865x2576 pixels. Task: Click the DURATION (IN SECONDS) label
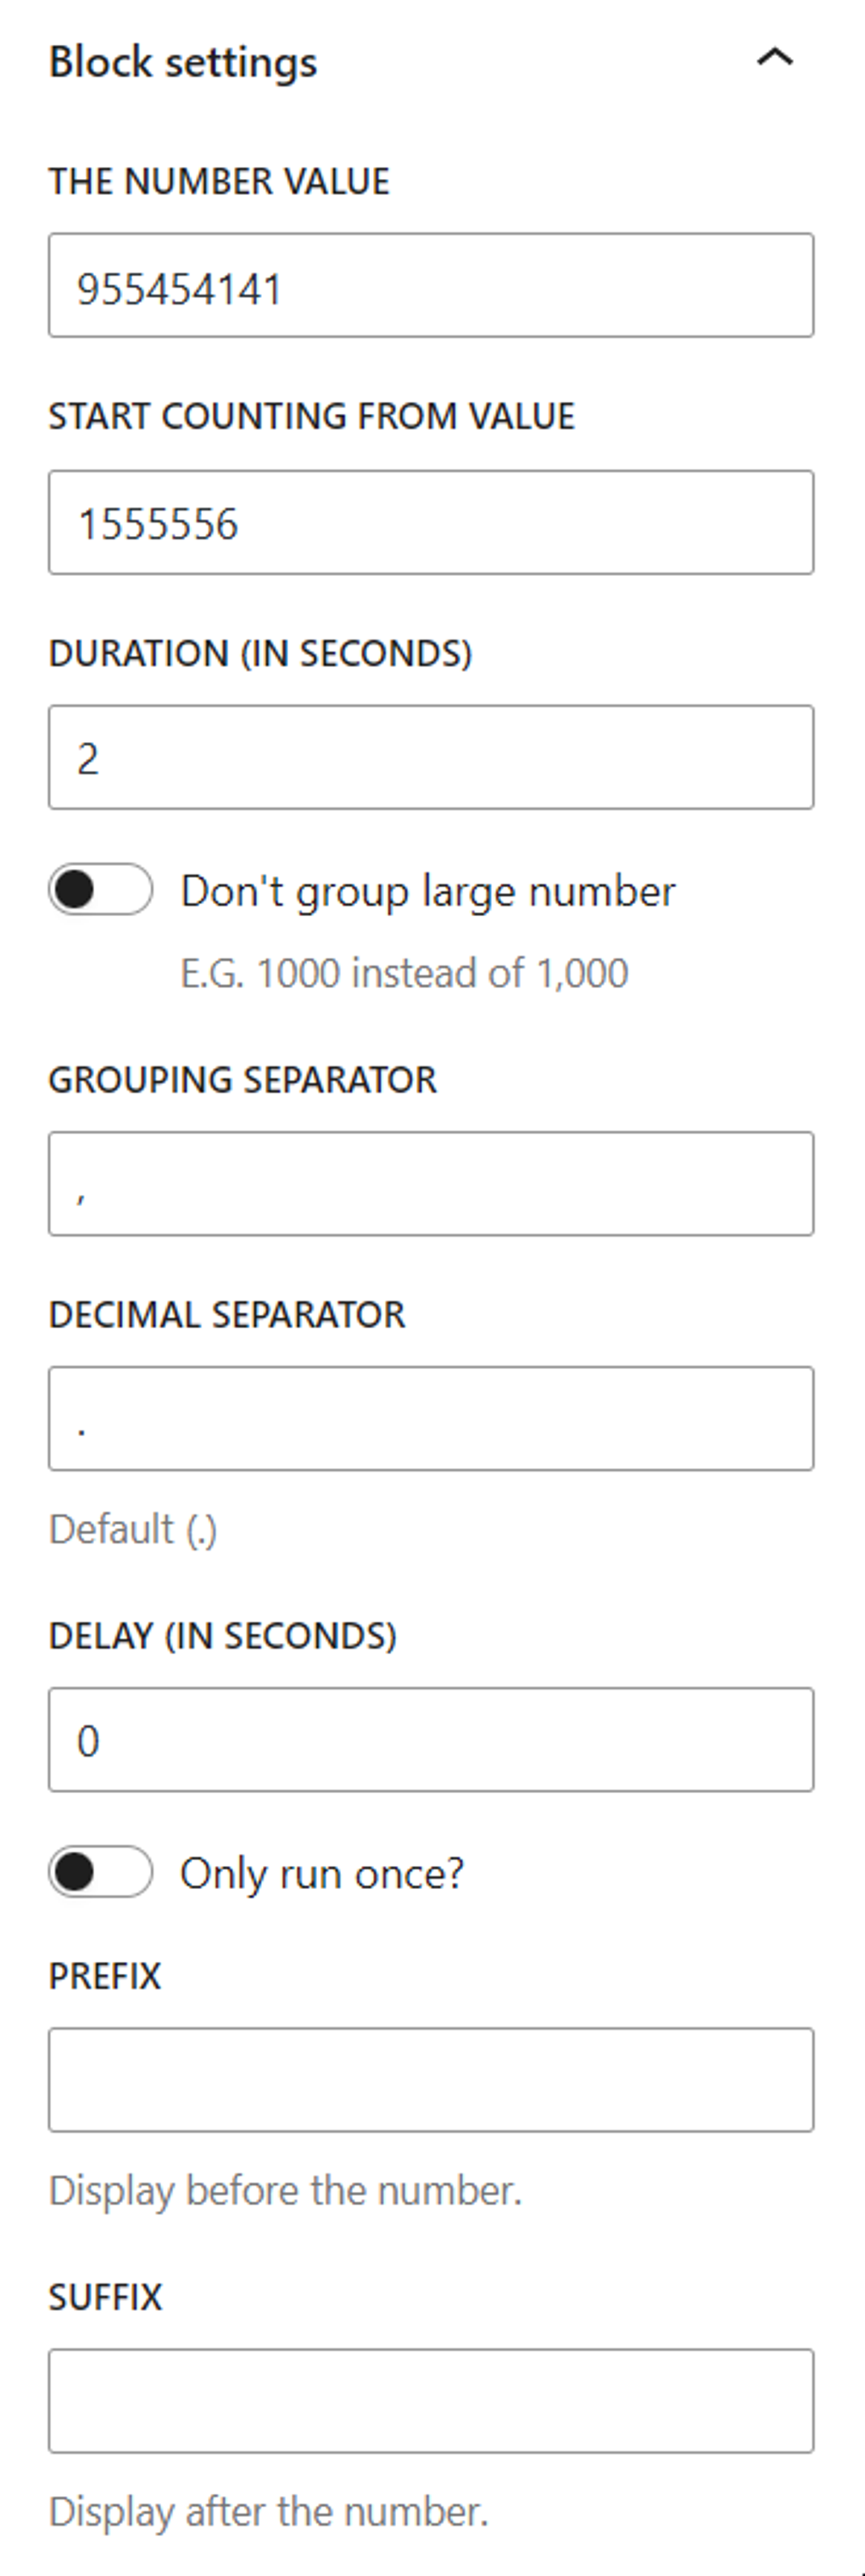(262, 655)
